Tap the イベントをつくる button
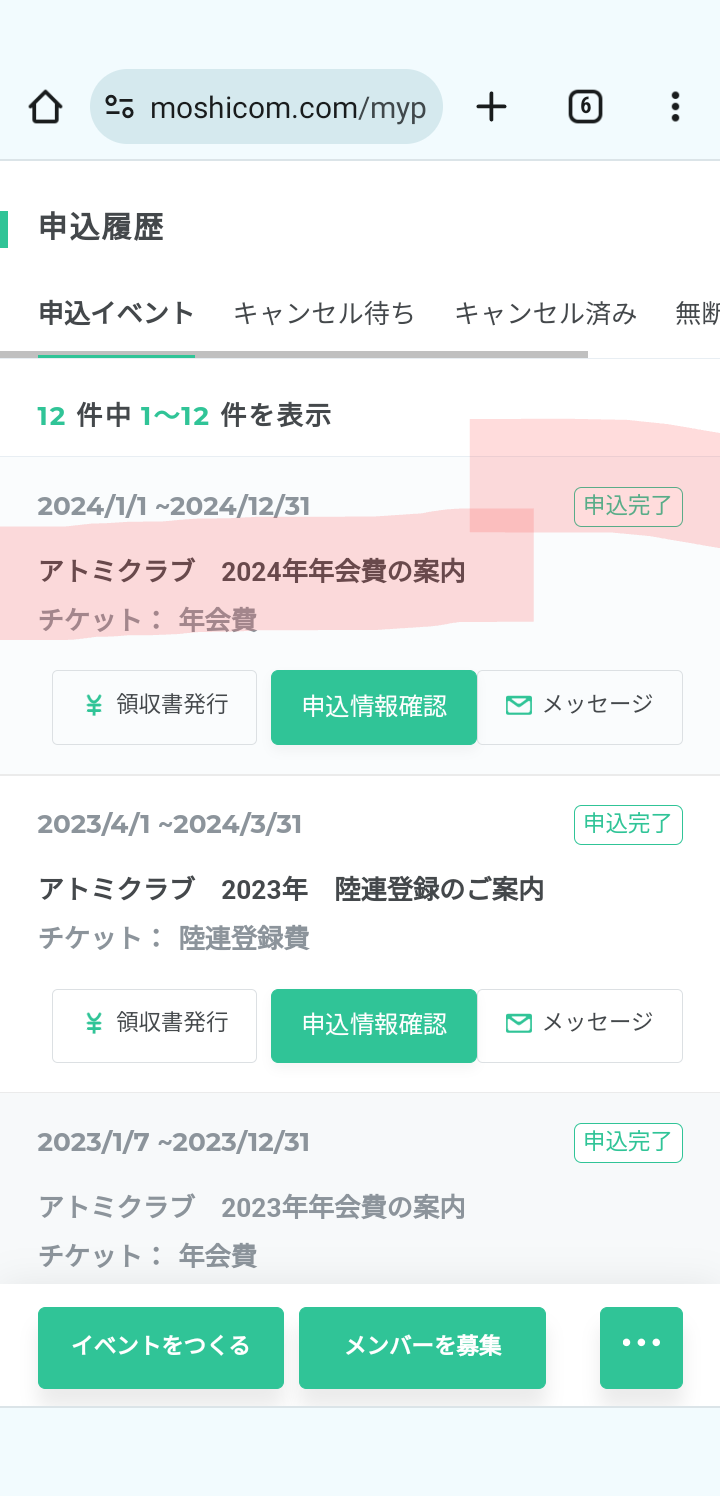The height and width of the screenshot is (1496, 720). click(161, 1347)
